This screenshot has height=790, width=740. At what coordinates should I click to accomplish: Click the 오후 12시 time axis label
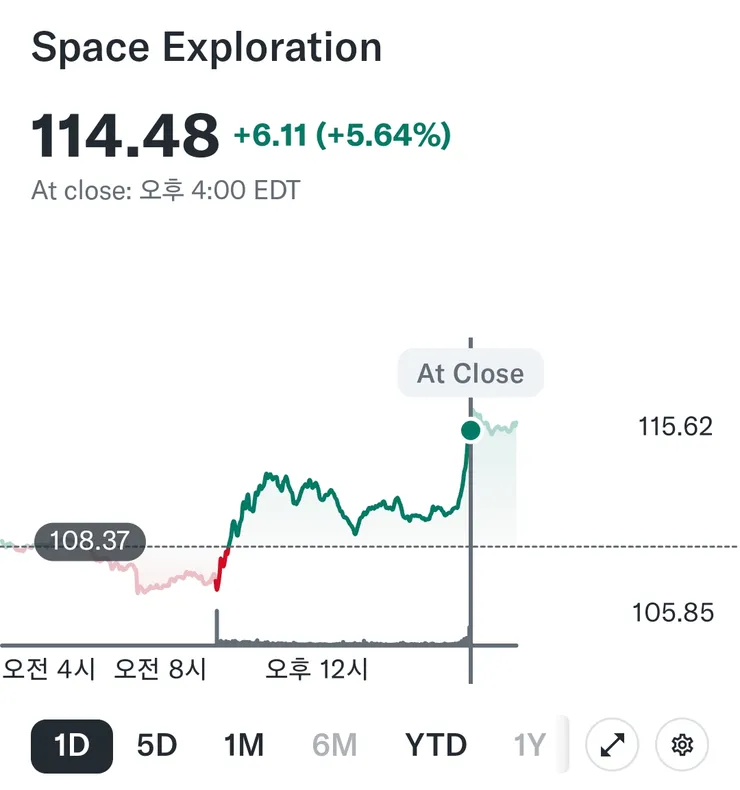[317, 669]
